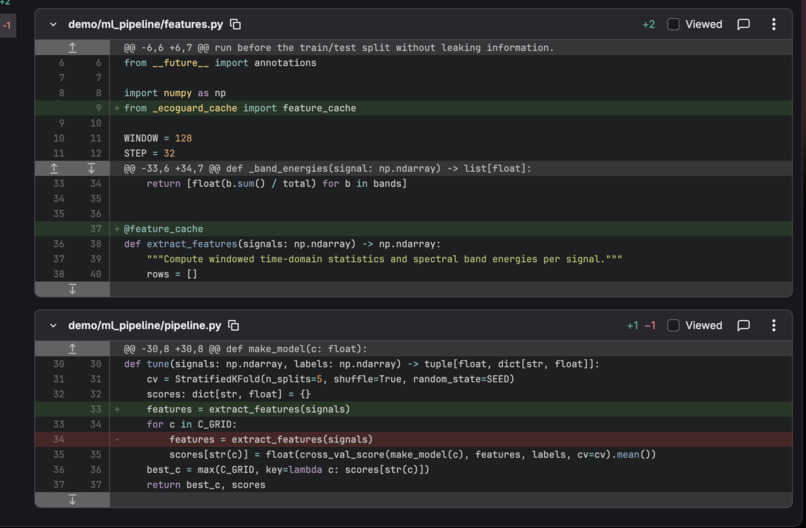The width and height of the screenshot is (806, 528).
Task: Click the cross_val_score scores line
Action: (x=413, y=454)
